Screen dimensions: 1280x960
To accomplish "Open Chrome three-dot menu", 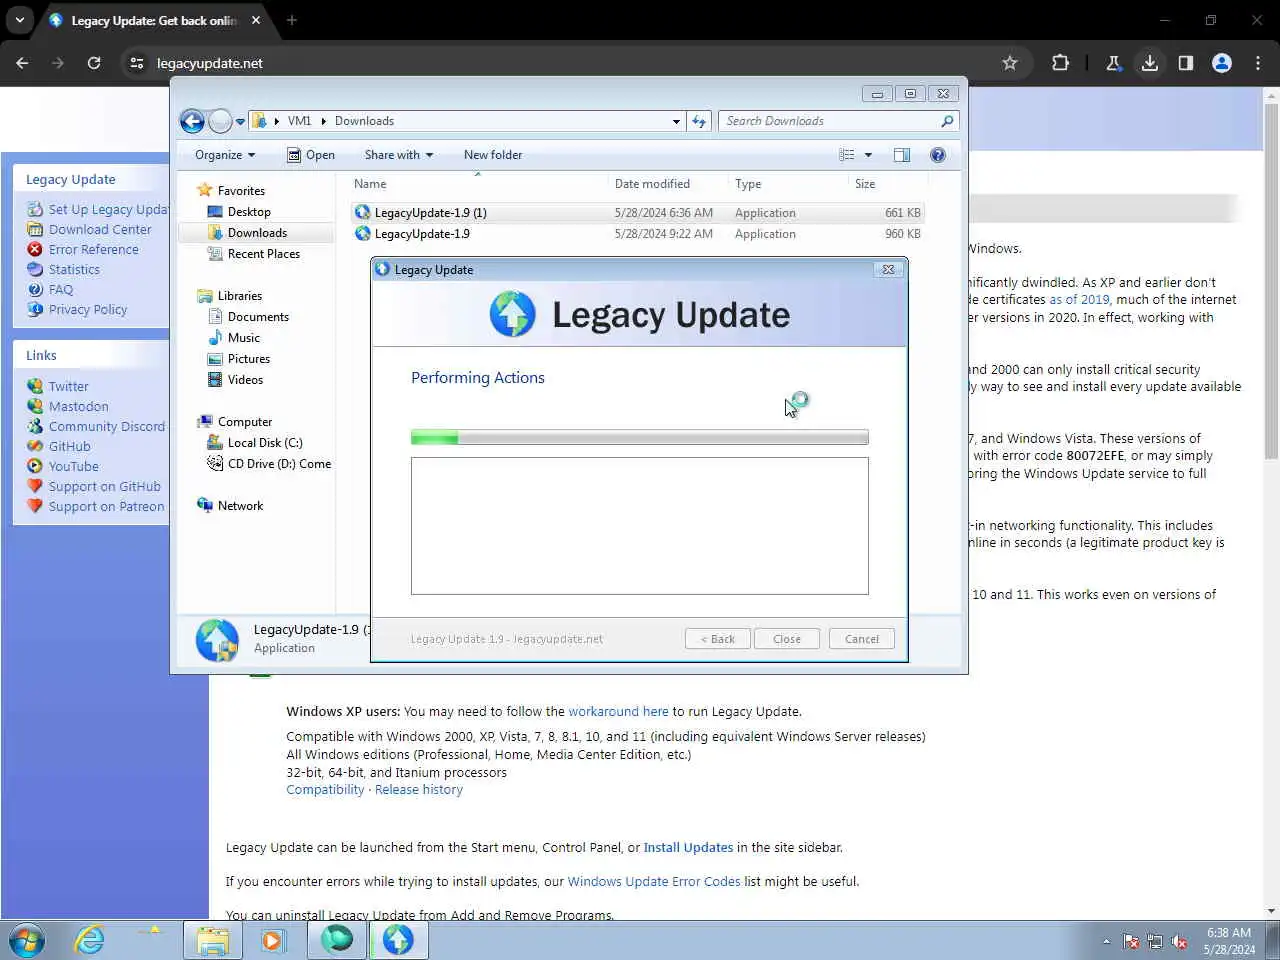I will pyautogui.click(x=1258, y=63).
